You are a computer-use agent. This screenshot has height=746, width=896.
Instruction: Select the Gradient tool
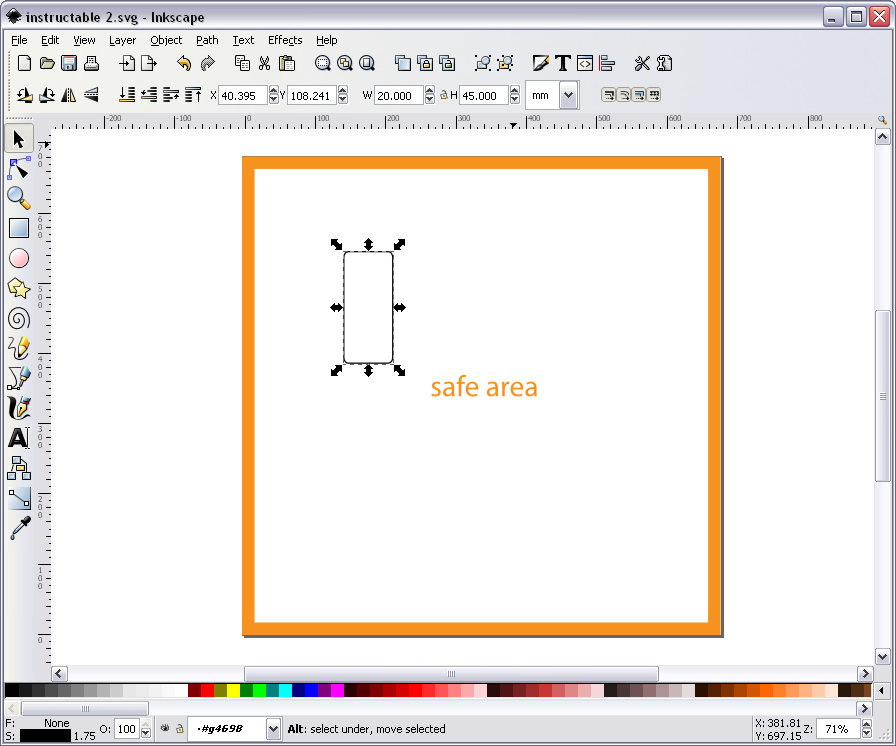pyautogui.click(x=19, y=499)
